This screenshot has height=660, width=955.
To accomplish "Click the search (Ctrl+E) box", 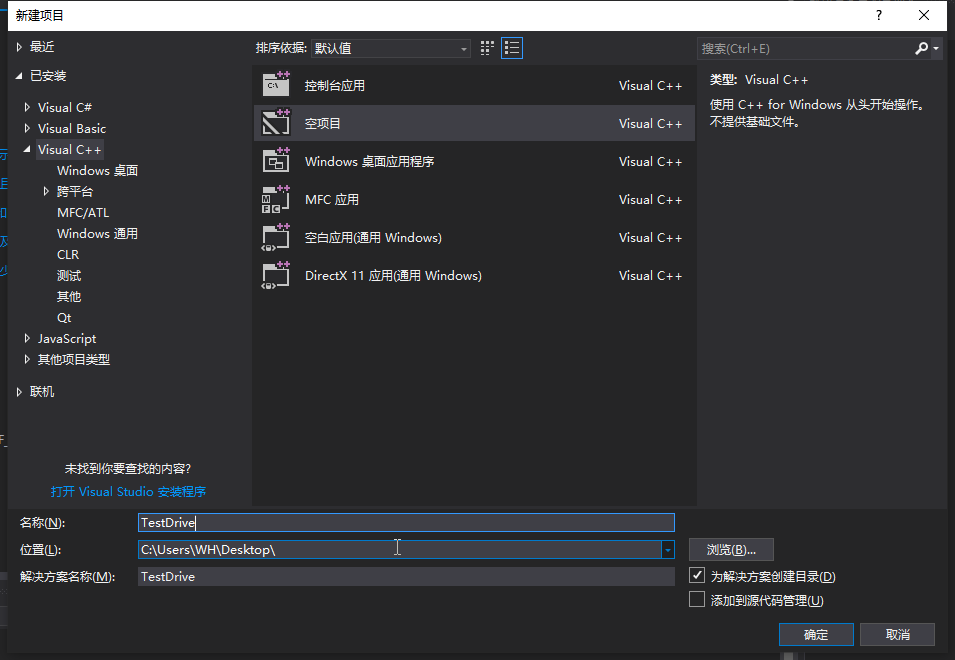I will coord(805,48).
